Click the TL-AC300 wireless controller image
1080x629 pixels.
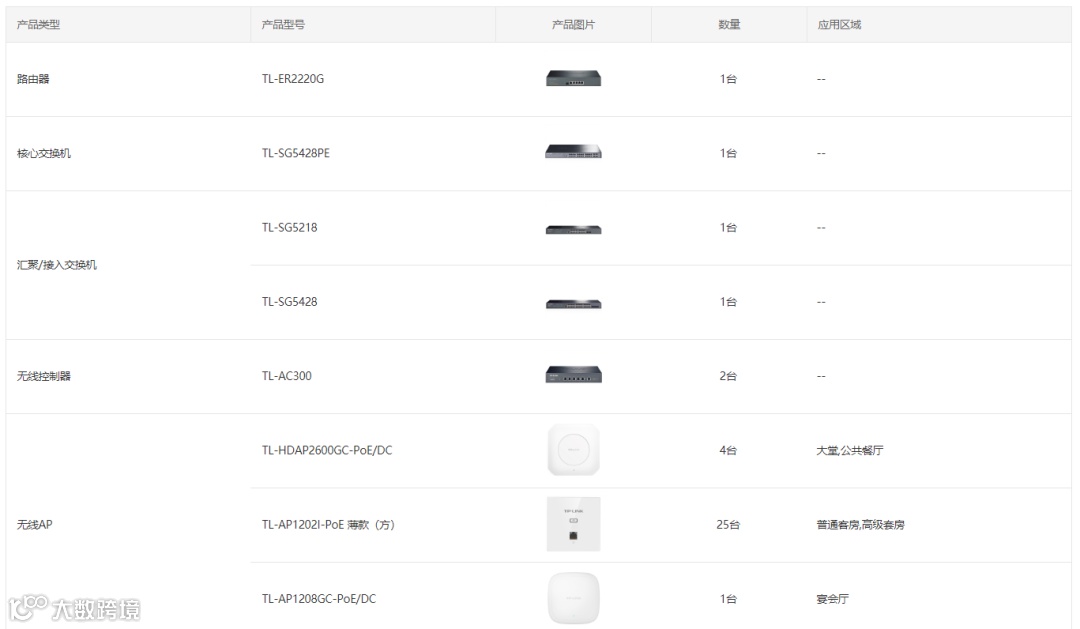point(573,375)
